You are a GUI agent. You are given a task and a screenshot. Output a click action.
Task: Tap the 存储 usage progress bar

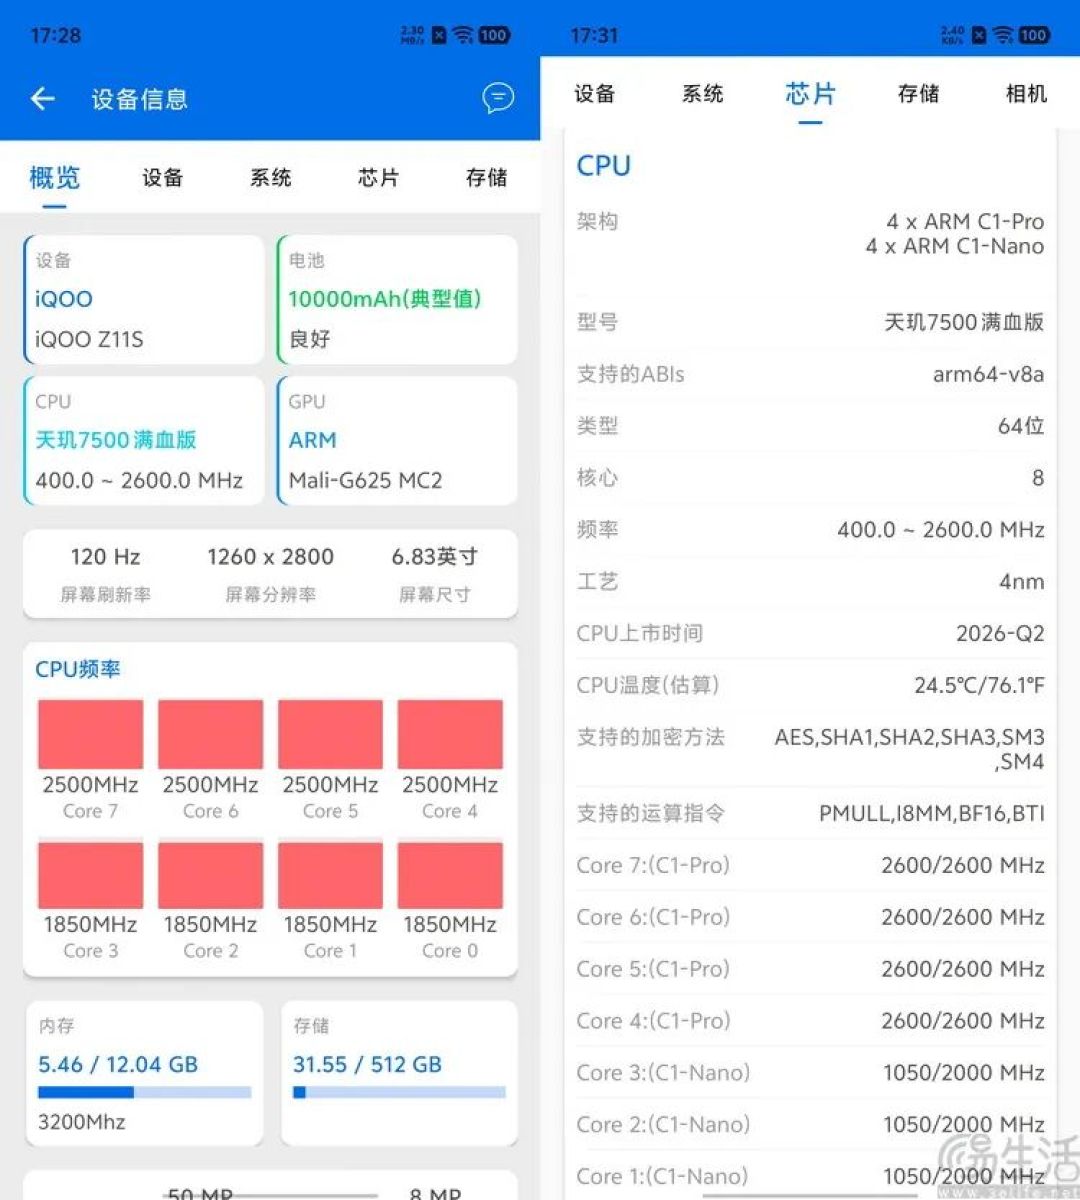pyautogui.click(x=399, y=1093)
